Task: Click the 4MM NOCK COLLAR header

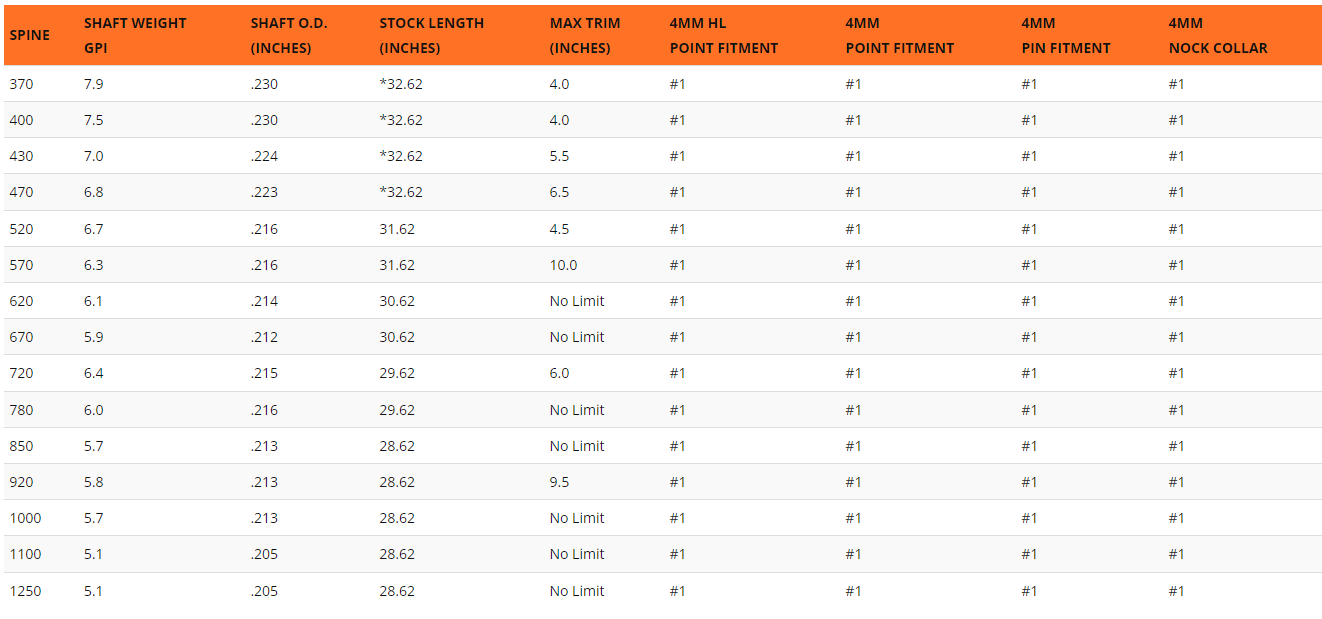Action: (1217, 35)
